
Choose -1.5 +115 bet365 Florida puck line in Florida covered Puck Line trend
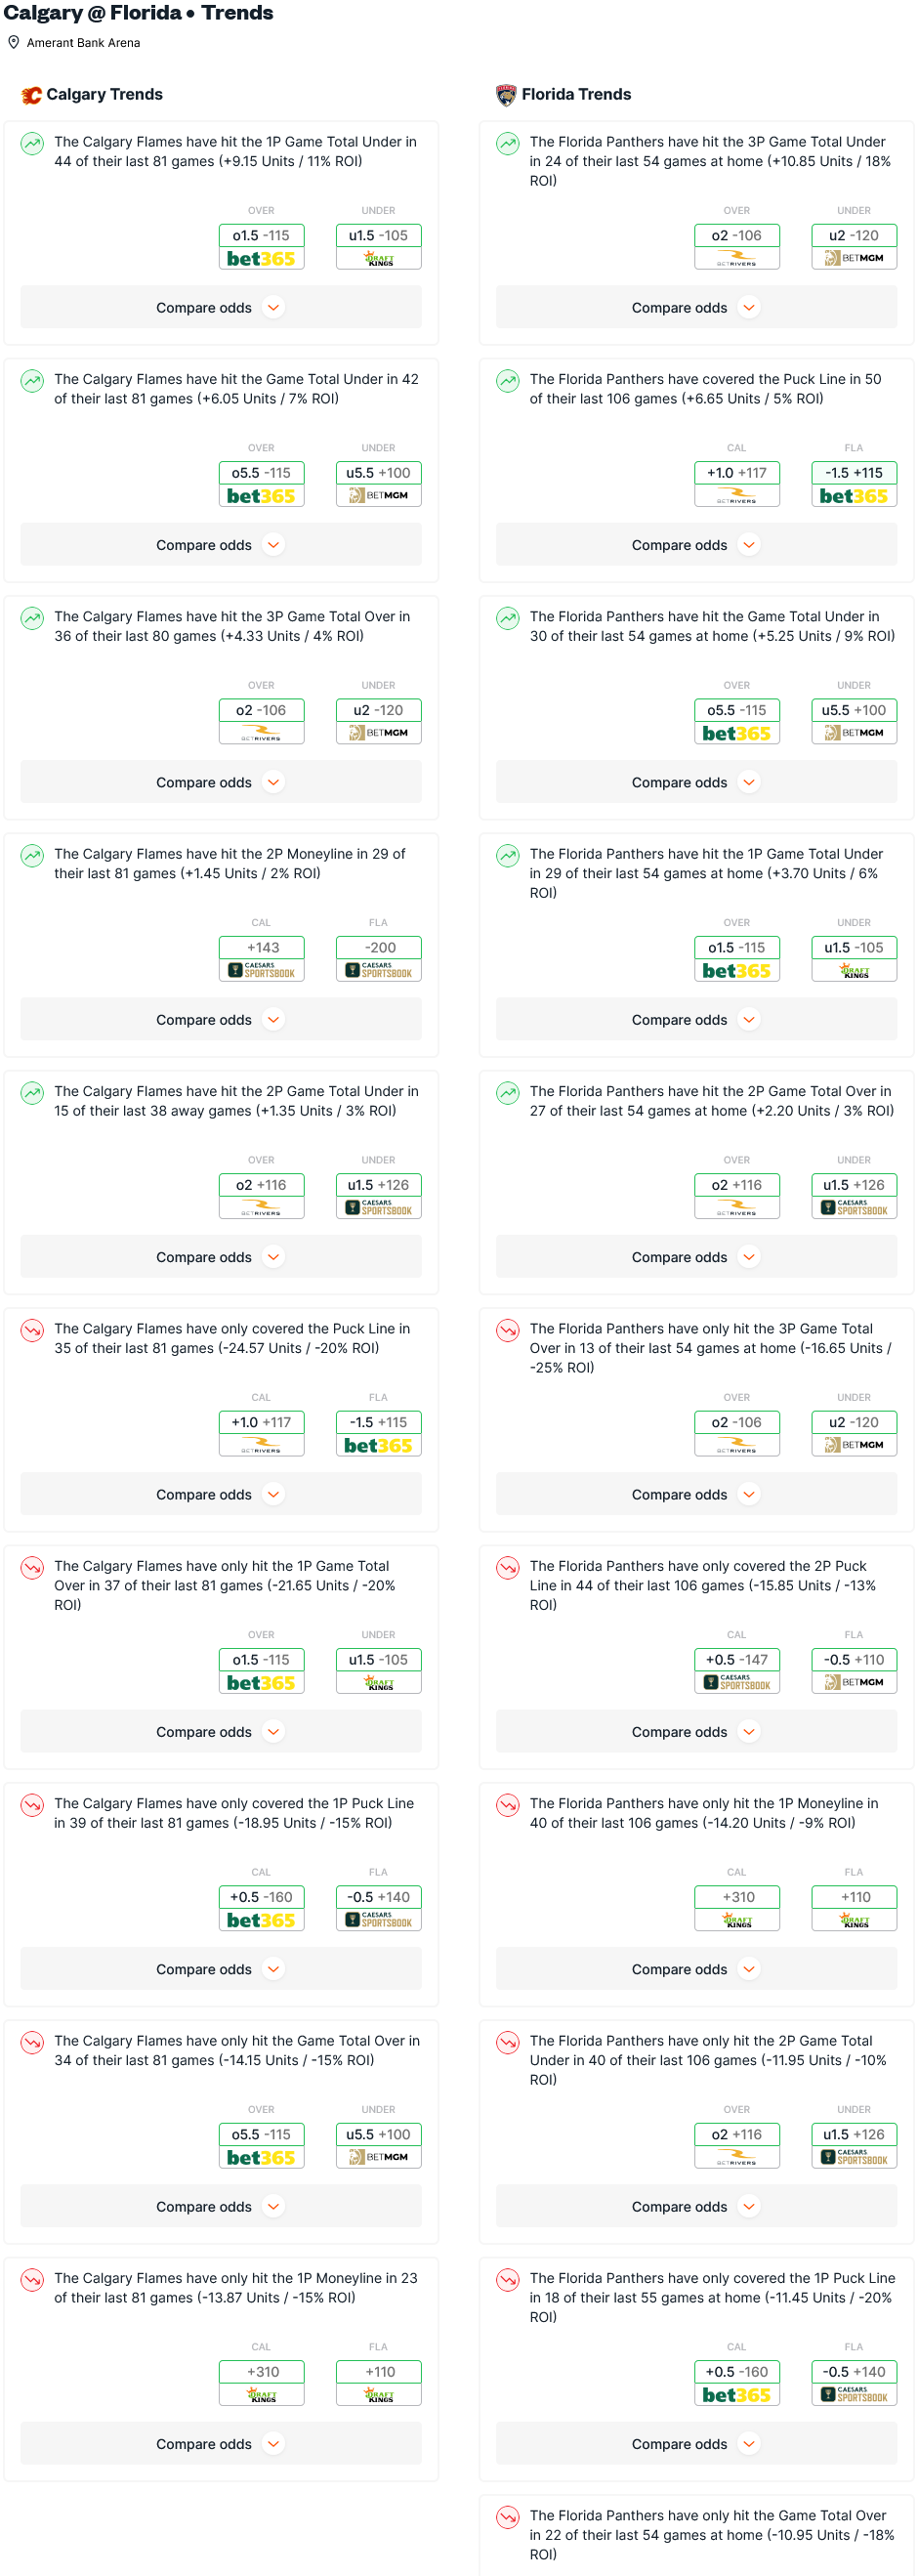(855, 484)
